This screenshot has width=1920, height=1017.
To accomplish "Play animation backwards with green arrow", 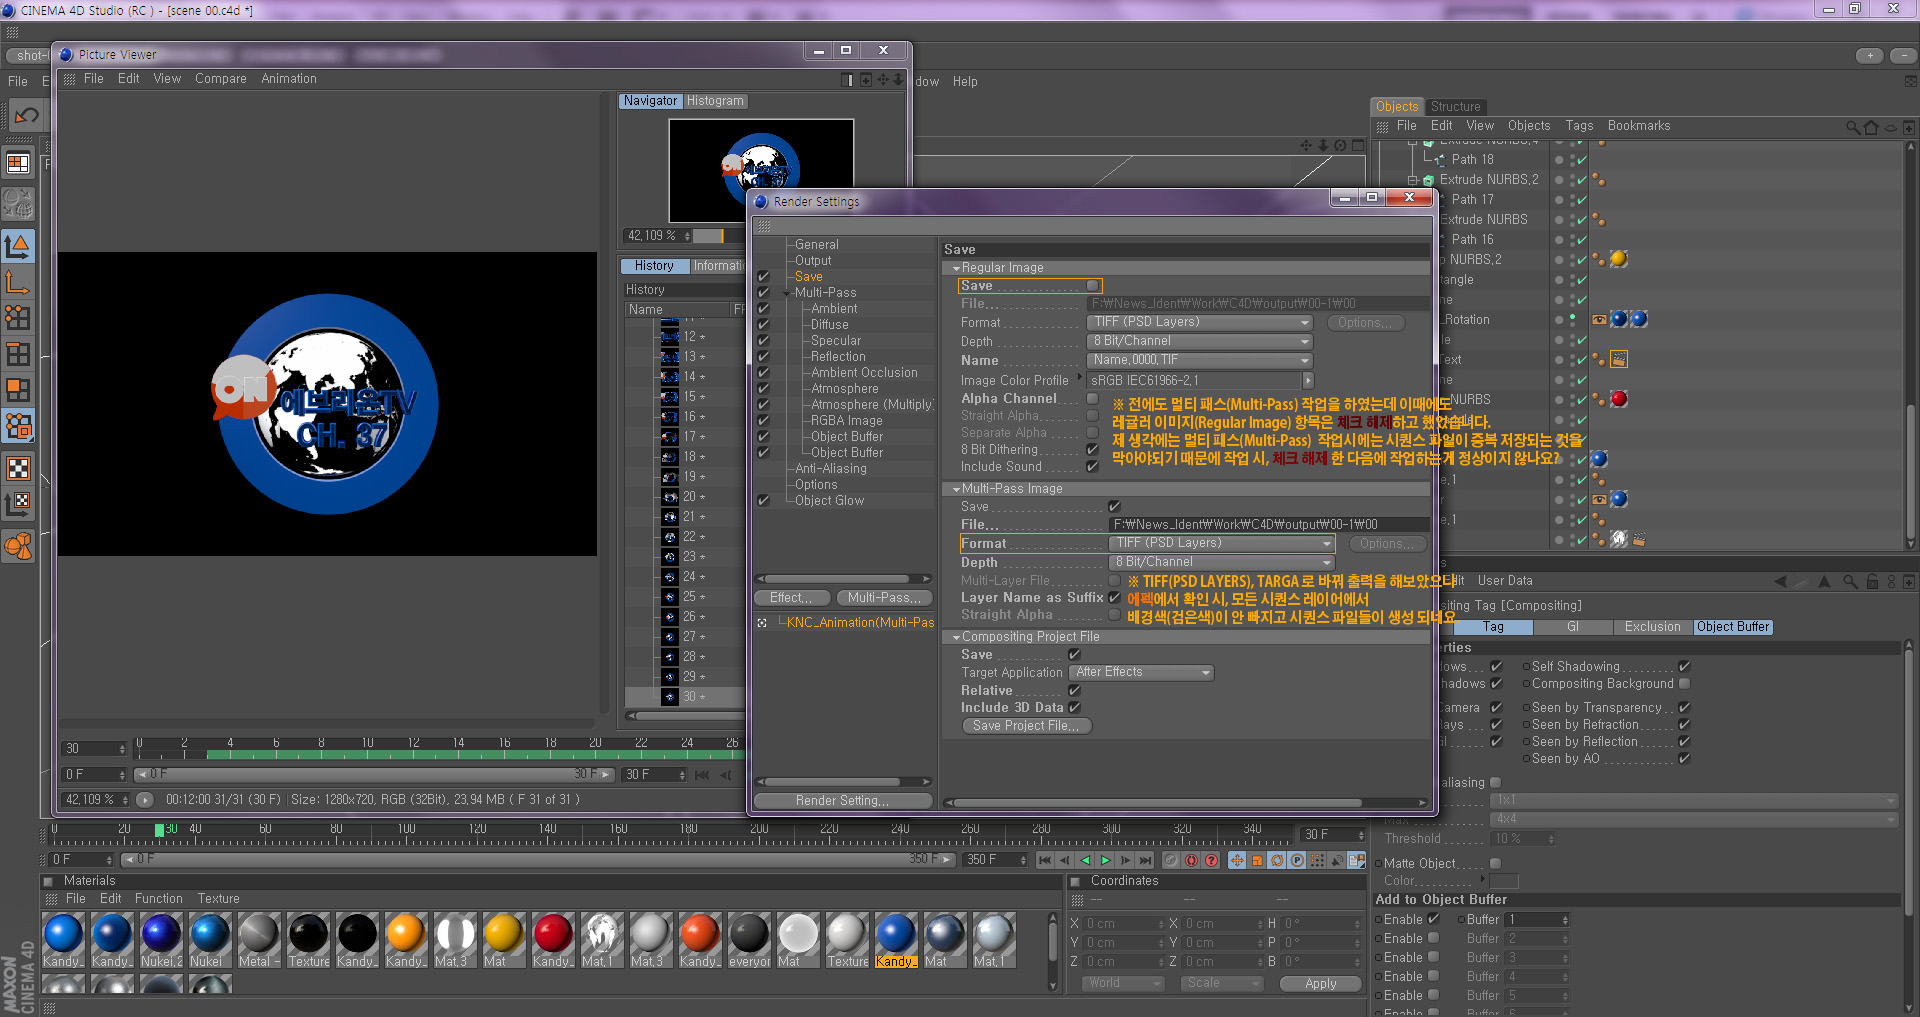I will coord(1085,860).
